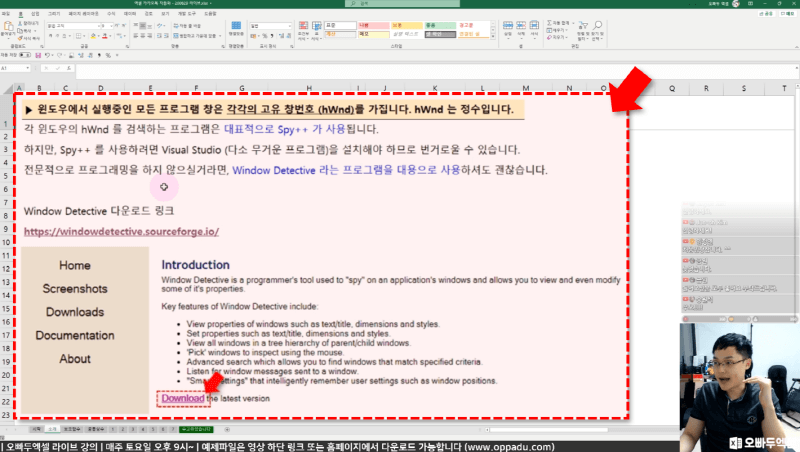Image resolution: width=800 pixels, height=452 pixels.
Task: Select the green highlighted sheet tab
Action: 196,430
